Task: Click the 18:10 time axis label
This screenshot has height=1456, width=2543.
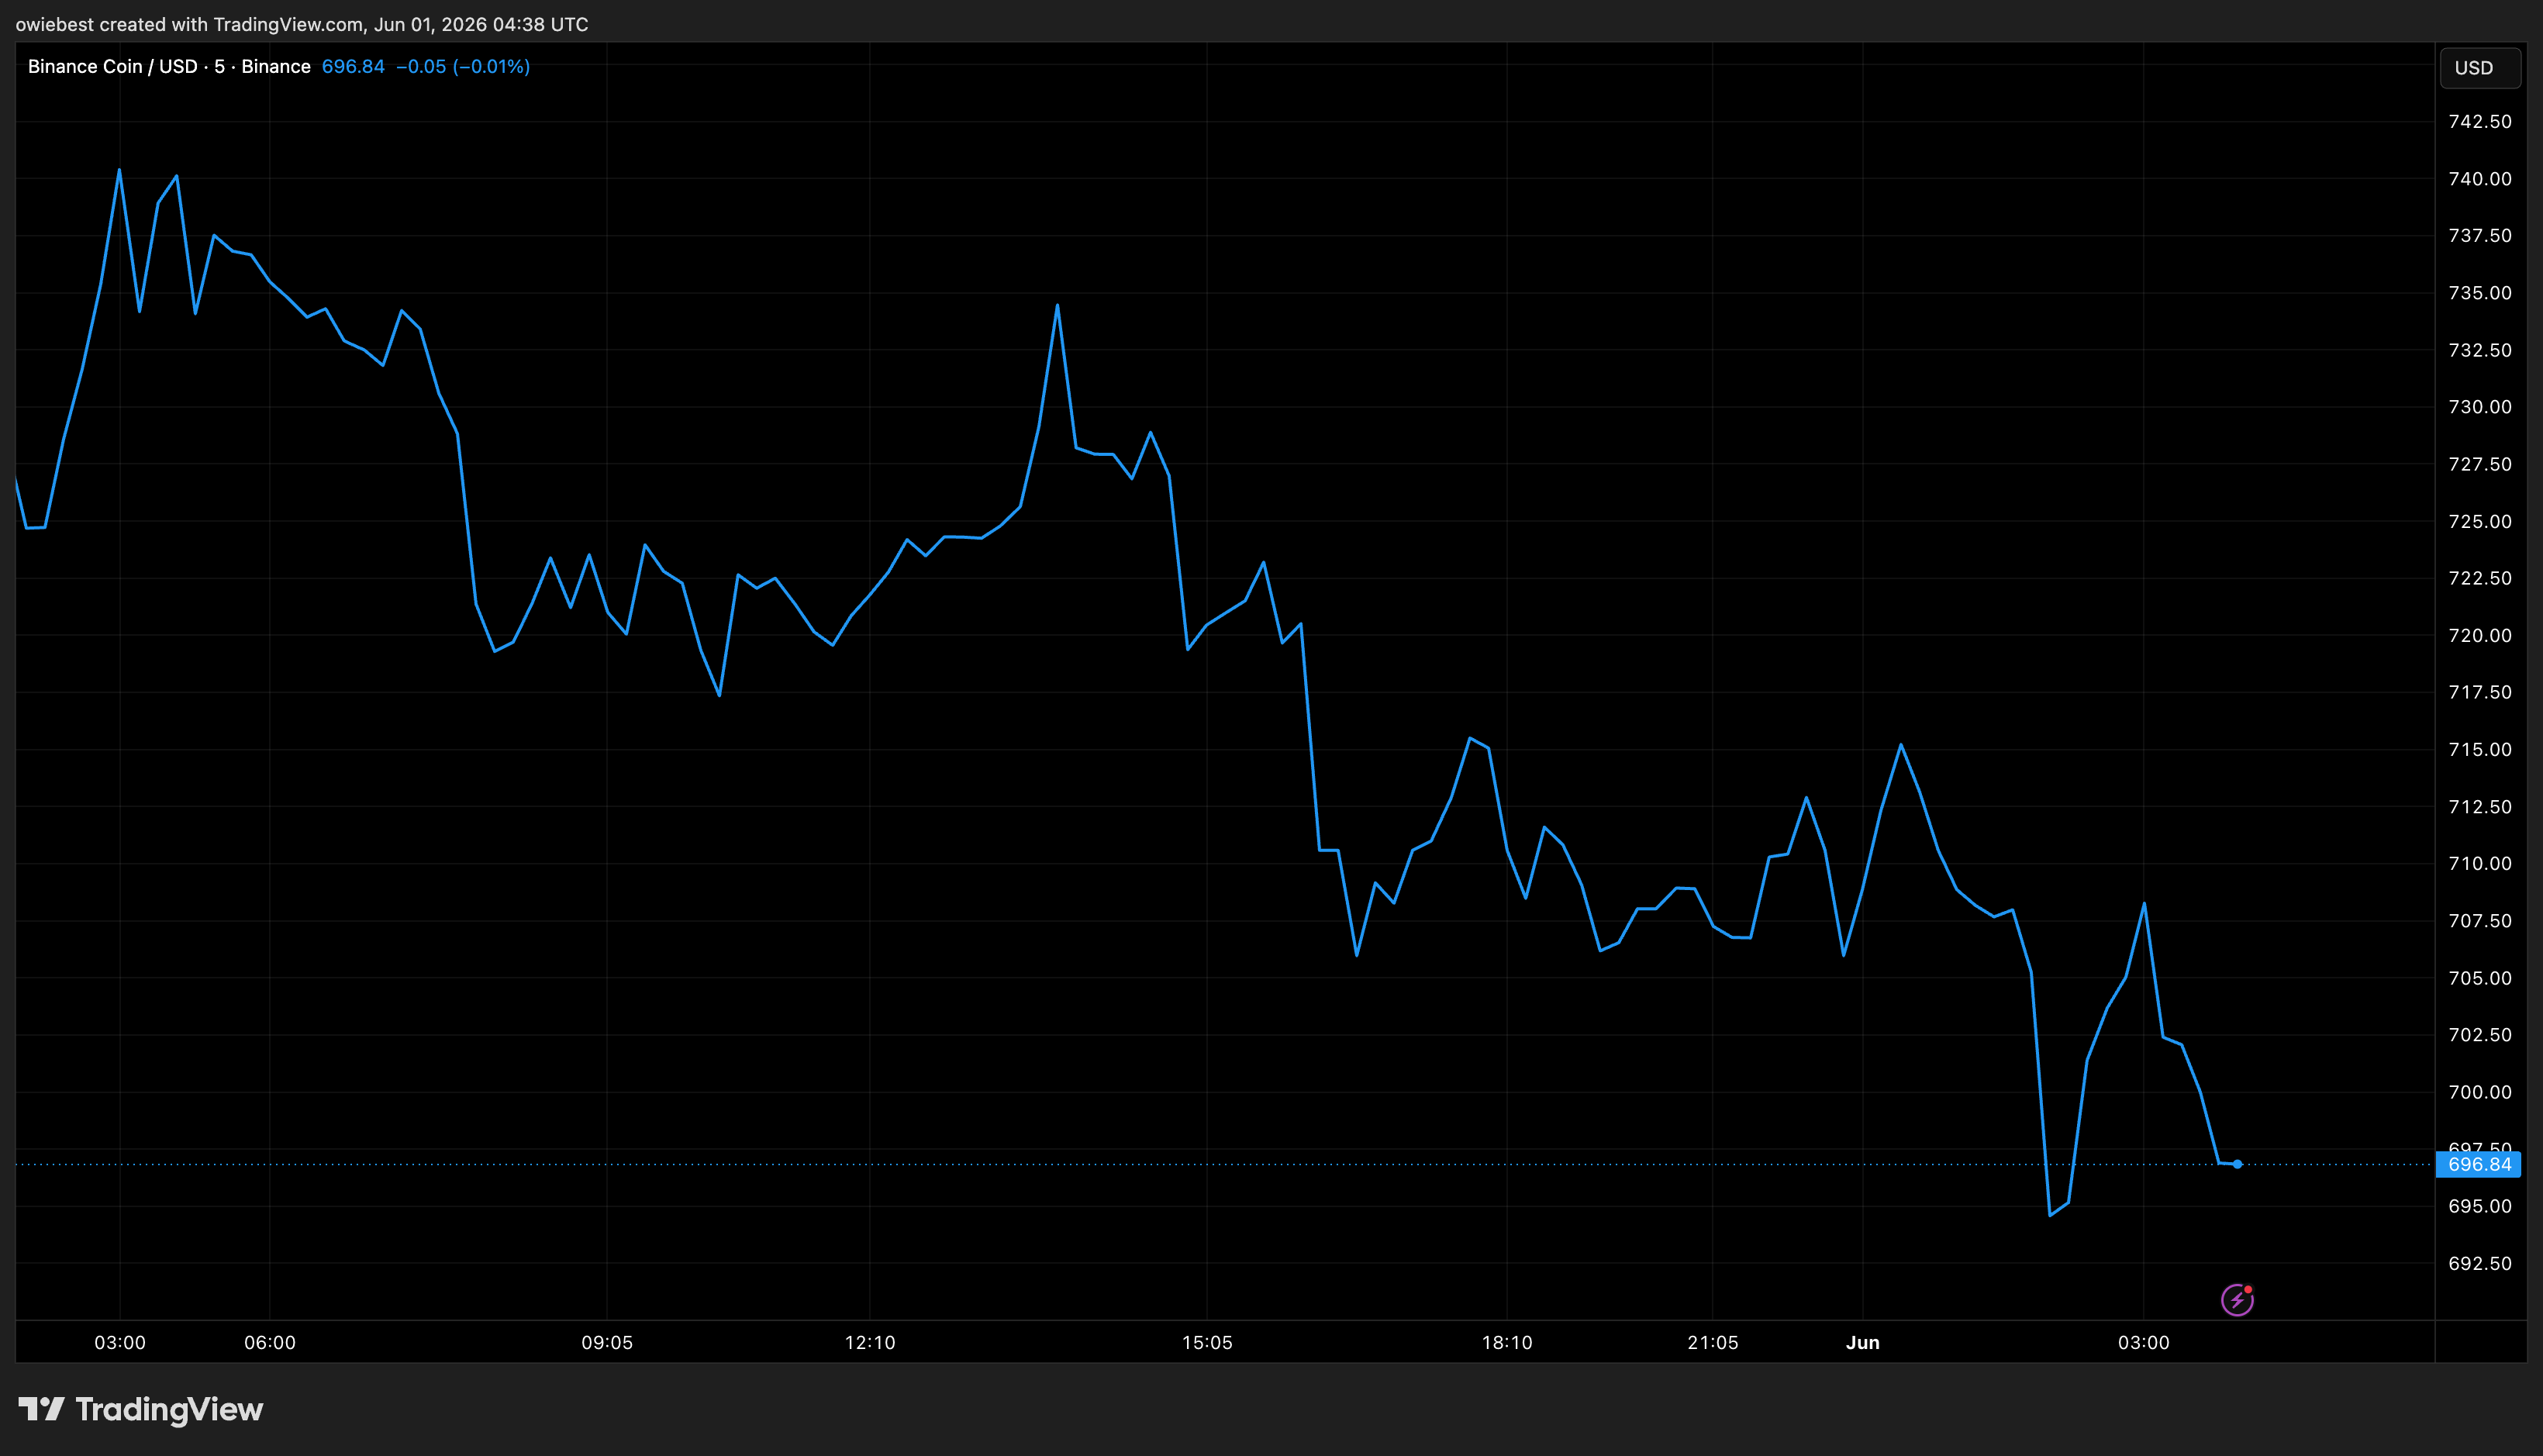Action: (1507, 1342)
